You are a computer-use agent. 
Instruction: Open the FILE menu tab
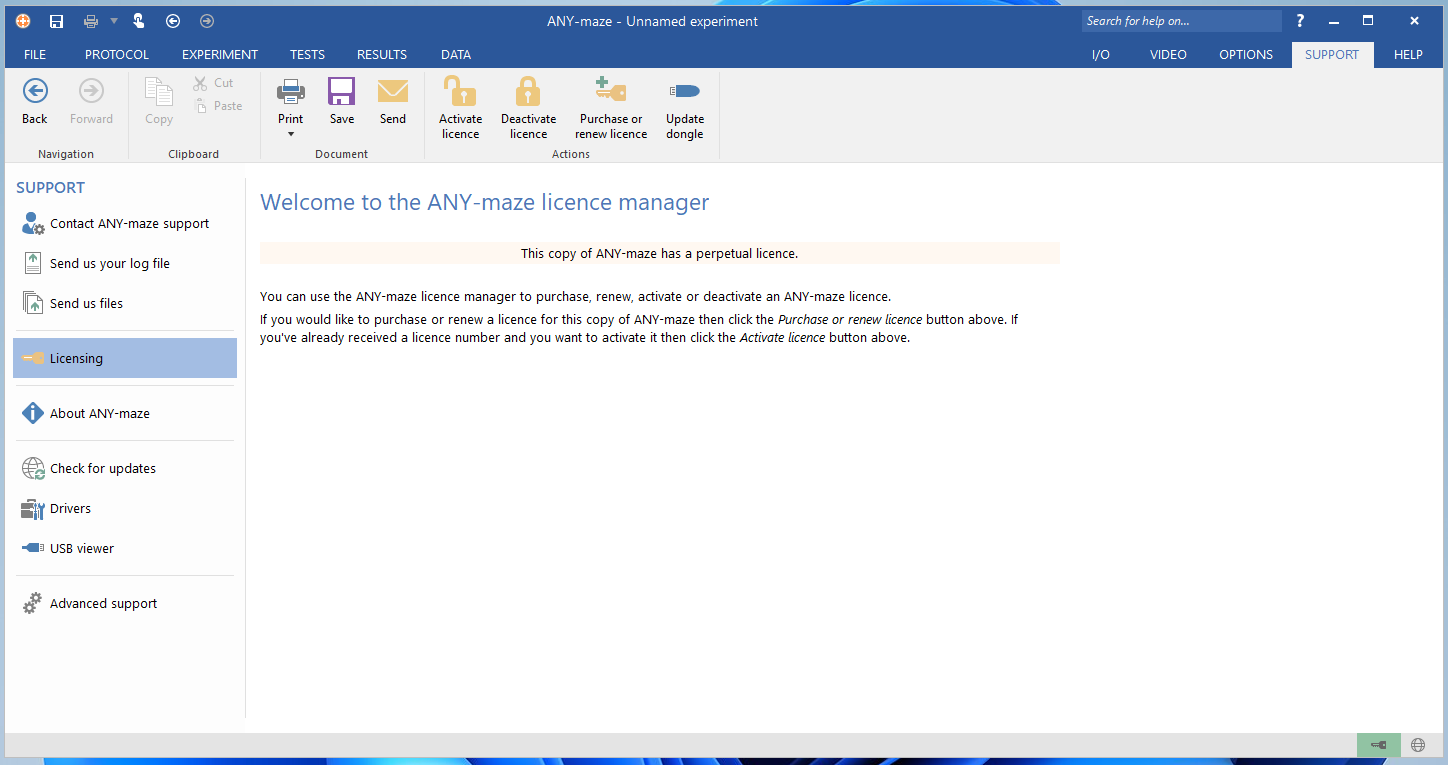point(35,55)
